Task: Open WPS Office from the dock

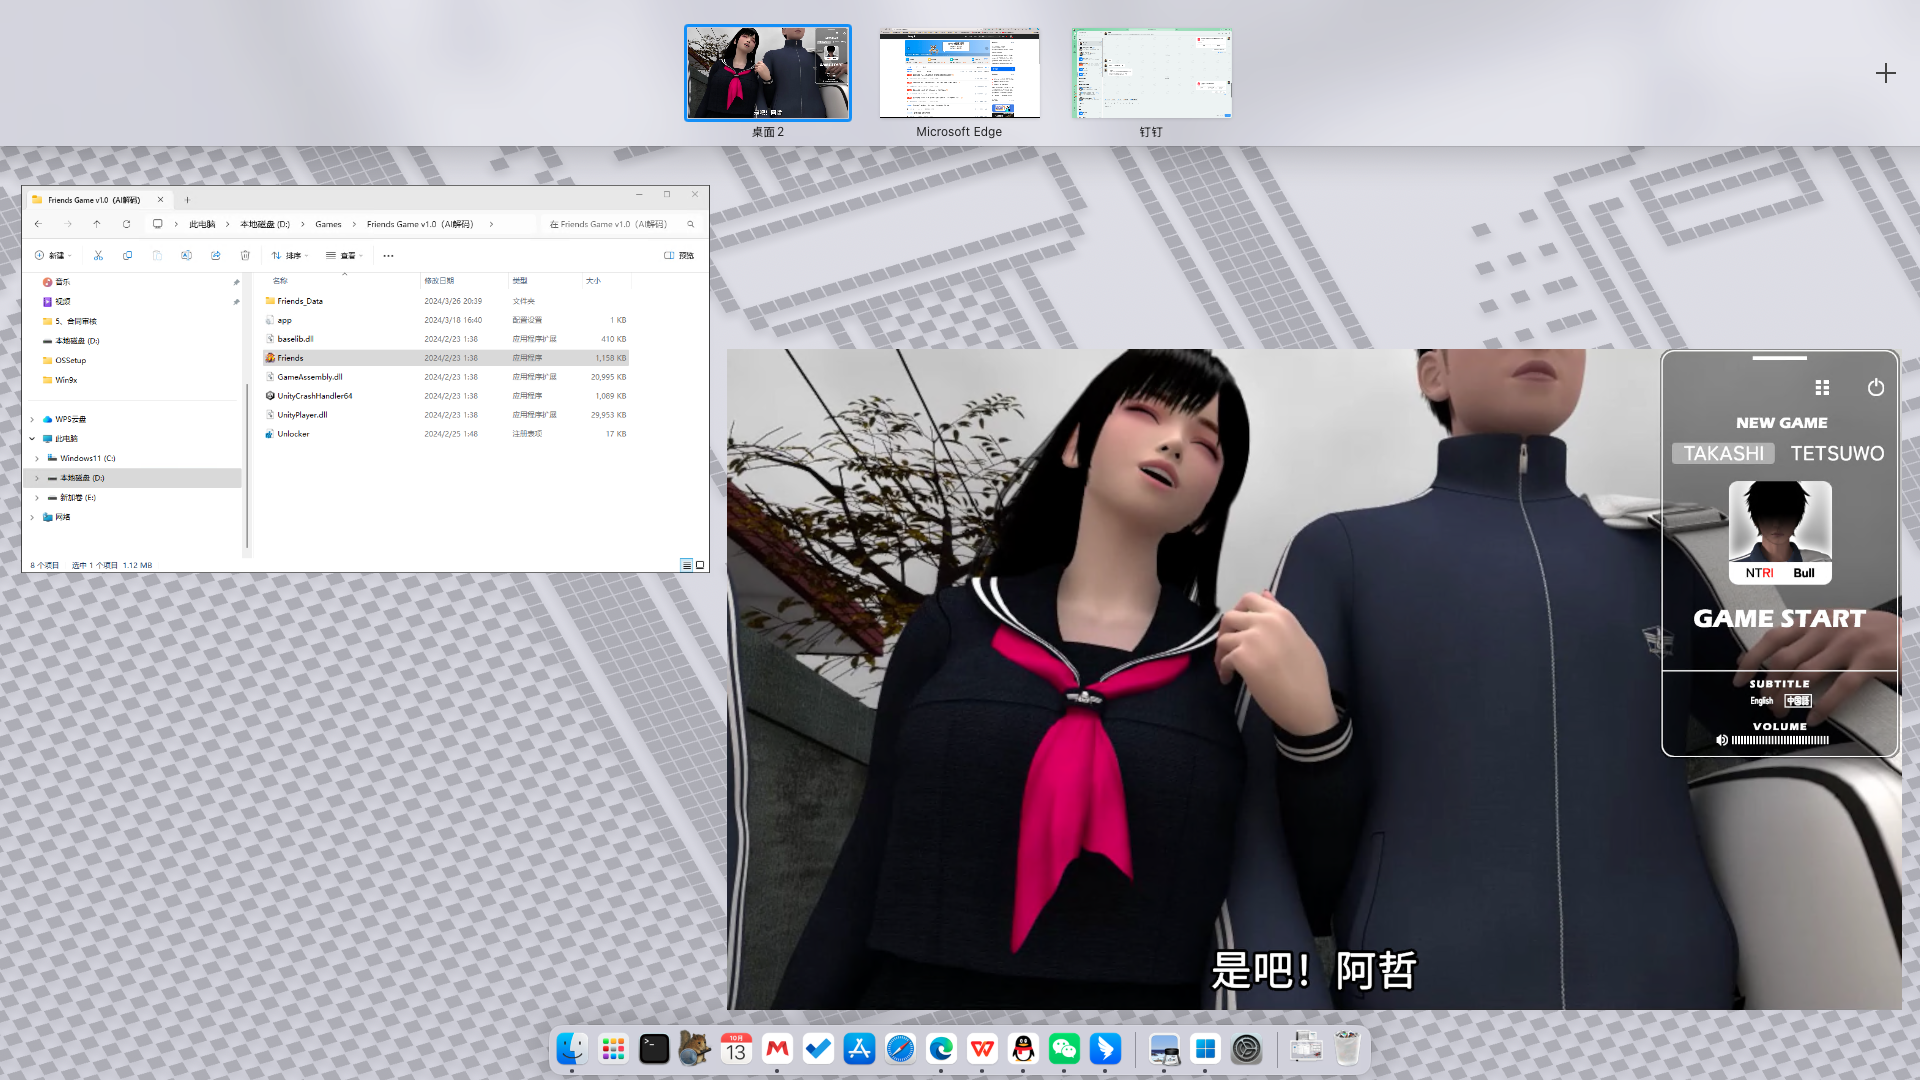Action: (982, 1049)
